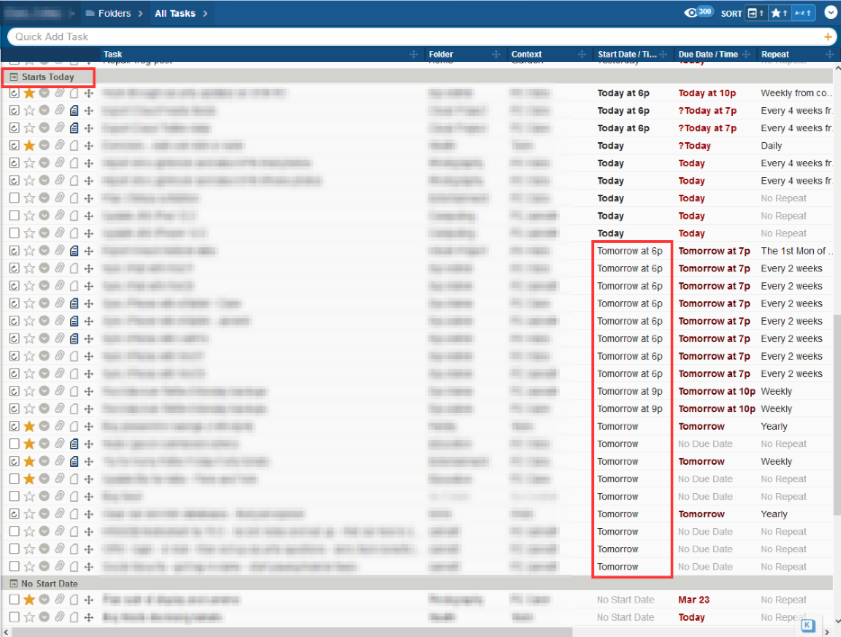Click the 'Today at 10p' due date cell

(707, 93)
